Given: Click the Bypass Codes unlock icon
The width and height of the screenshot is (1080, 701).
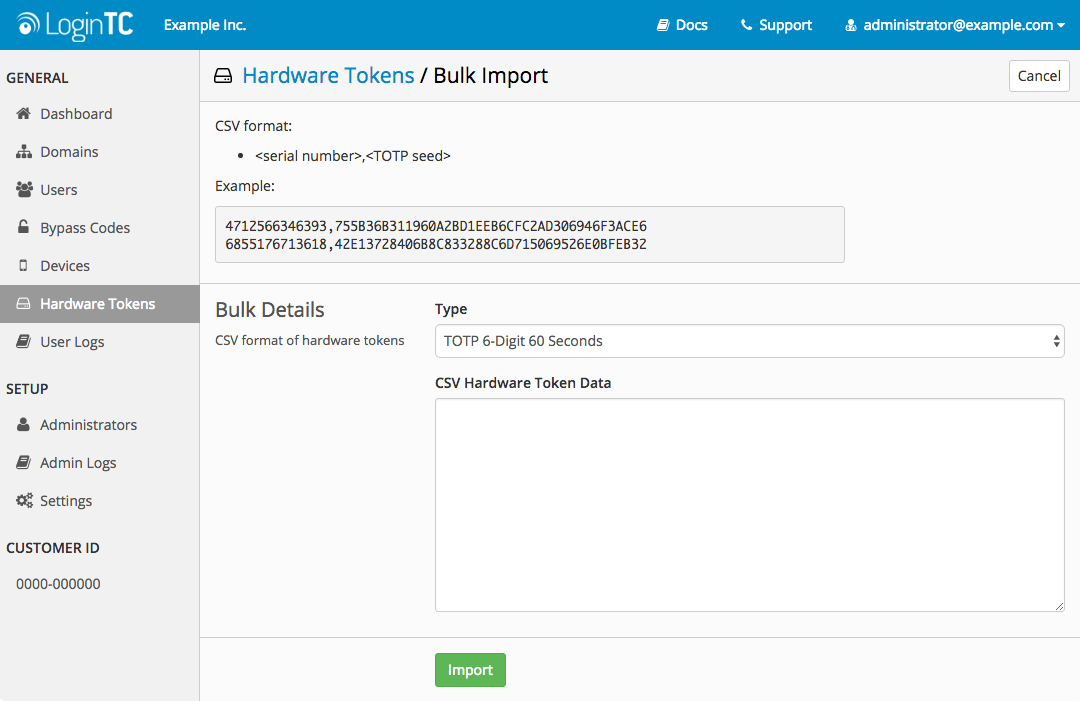Looking at the screenshot, I should point(23,227).
